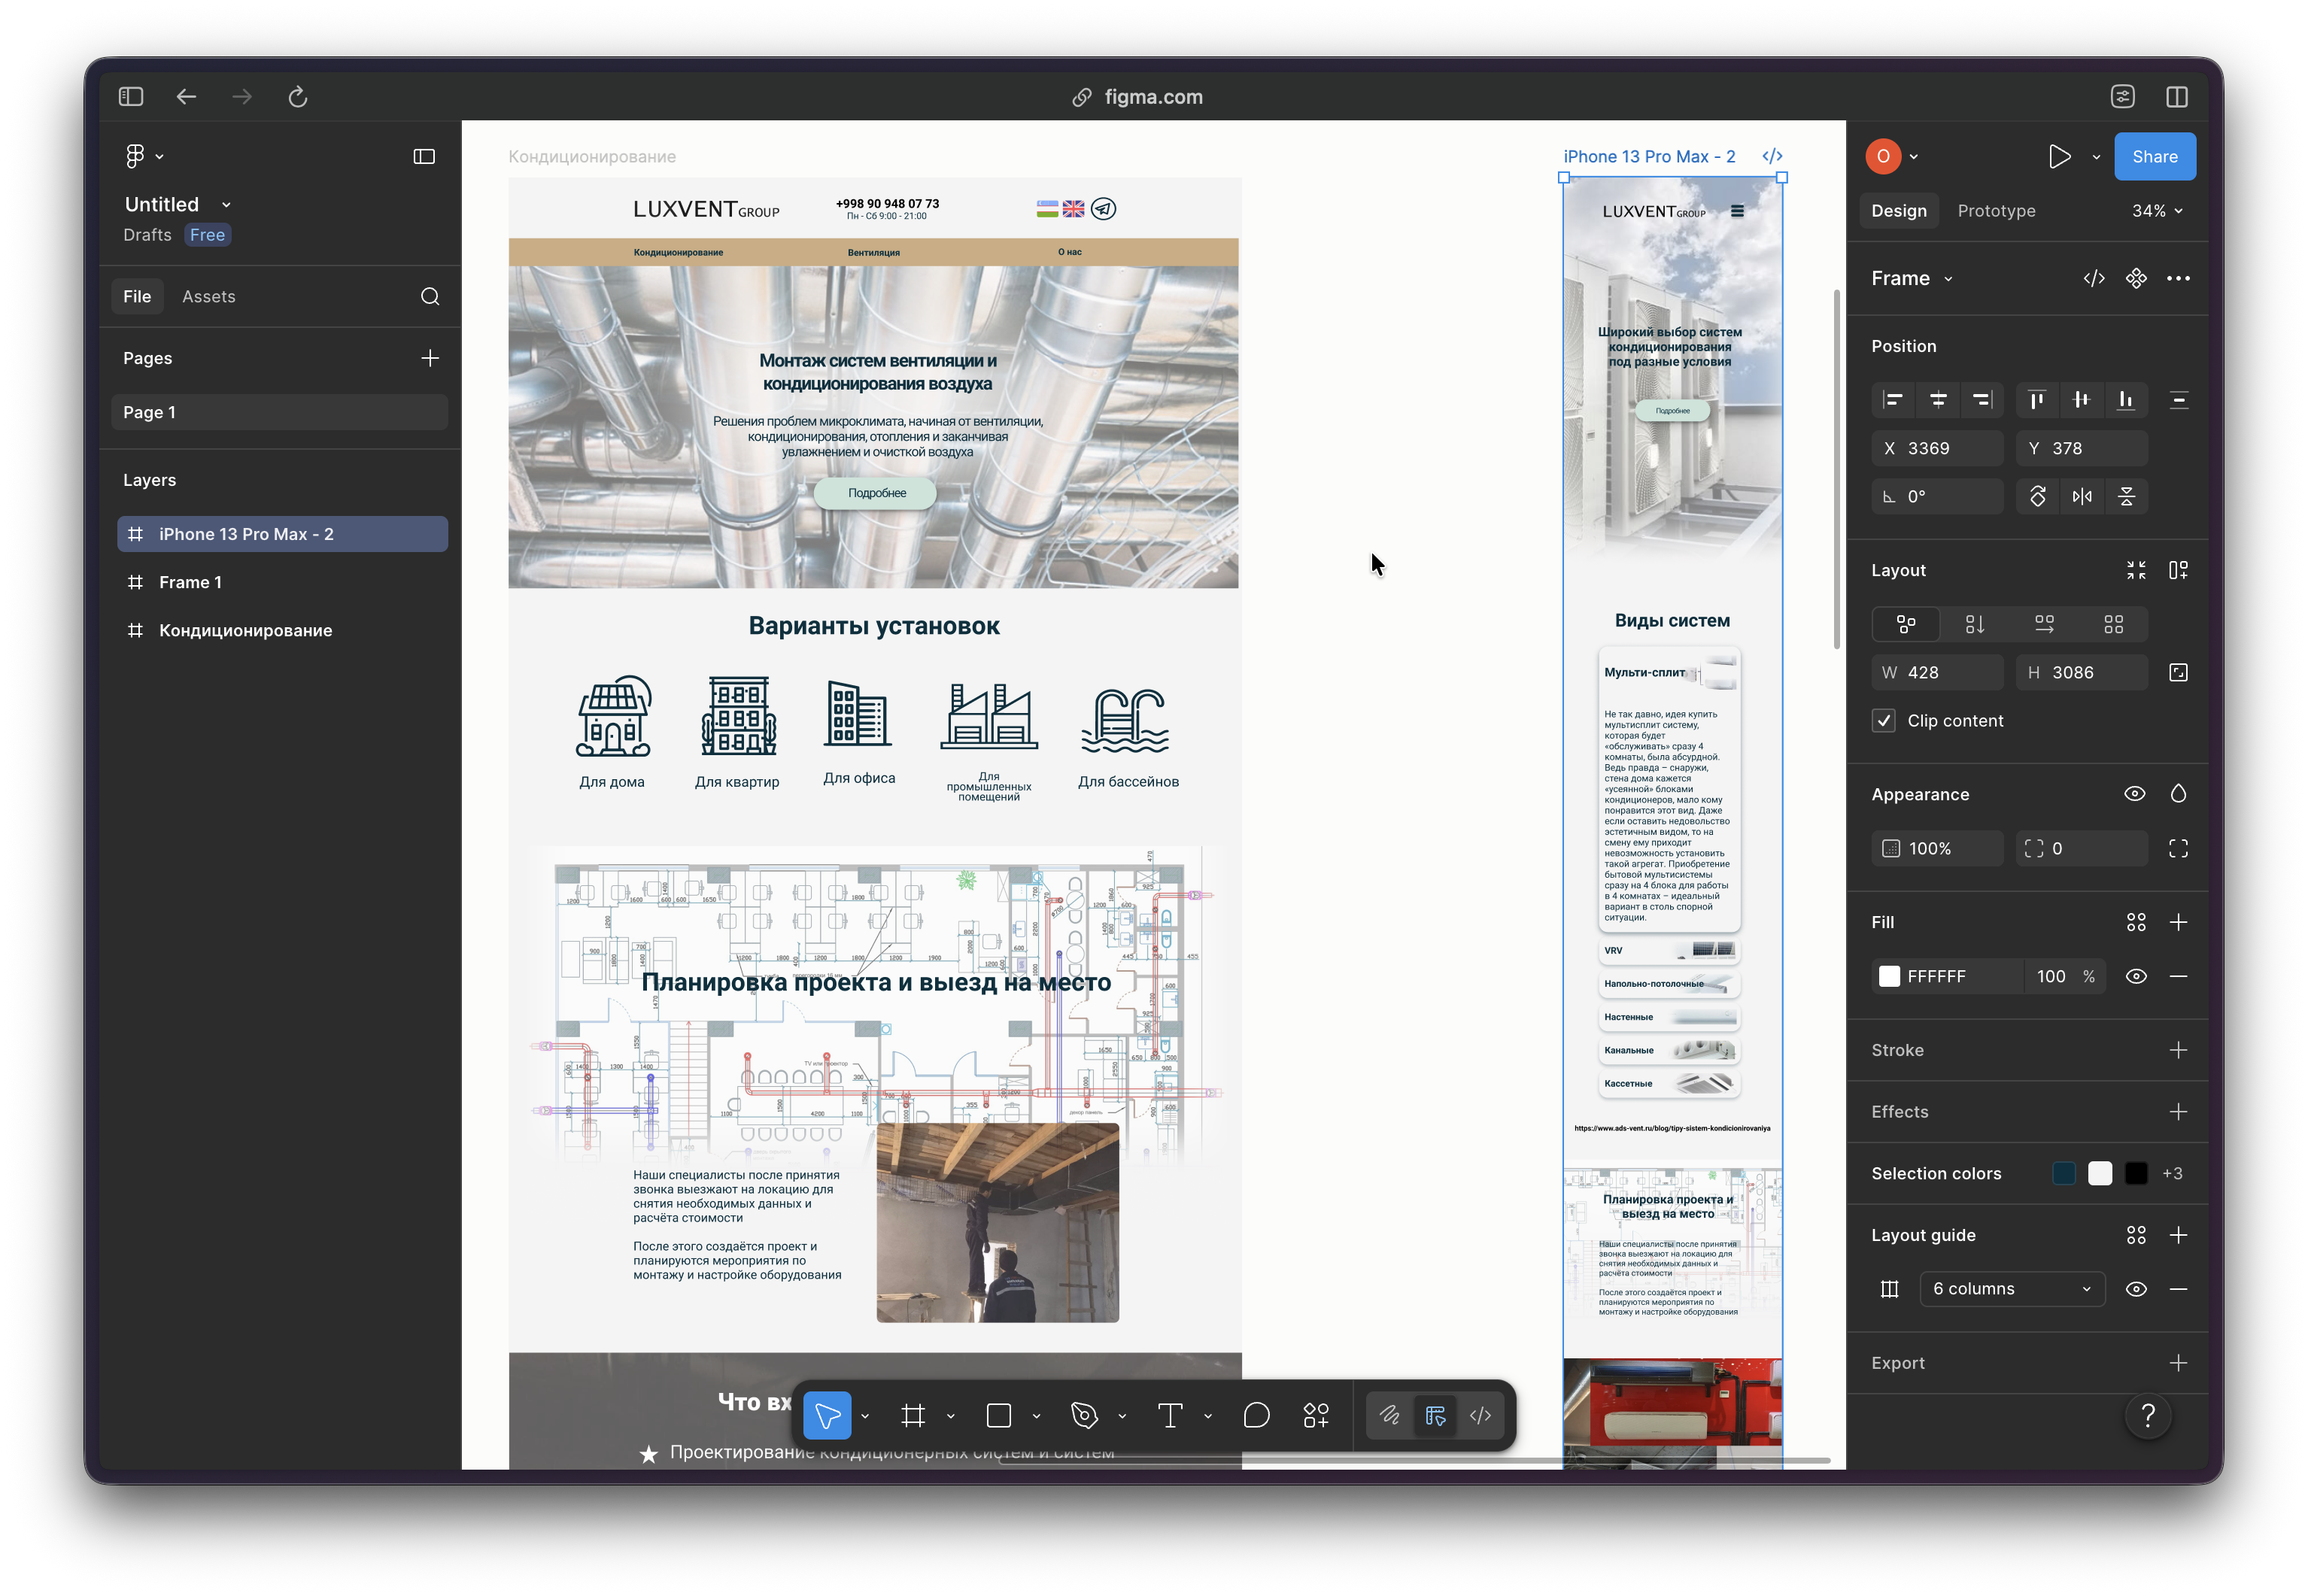
Task: Uncheck the Clip content checkbox
Action: pos(1883,721)
